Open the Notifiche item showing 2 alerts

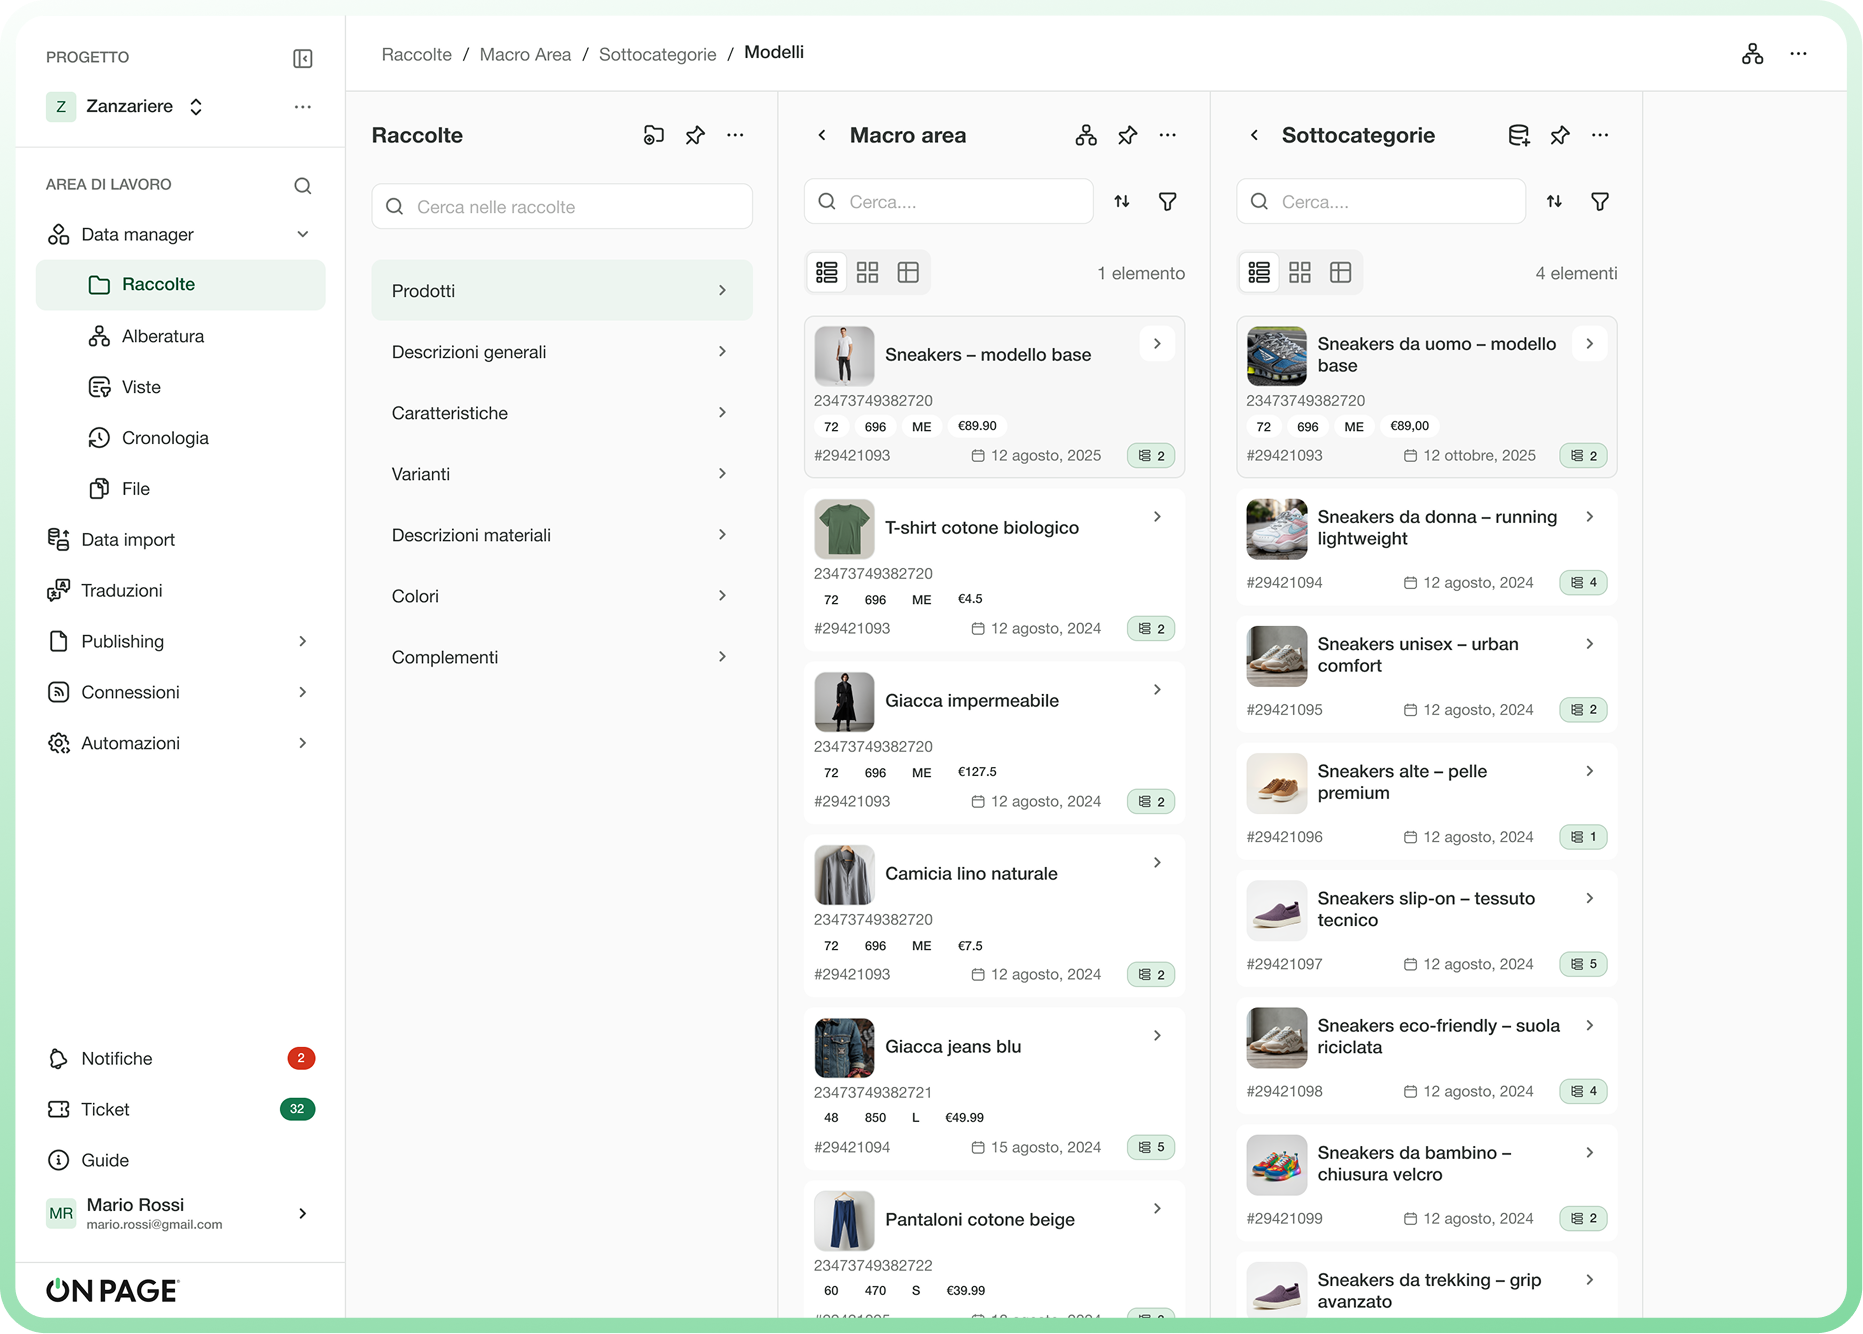pos(117,1058)
